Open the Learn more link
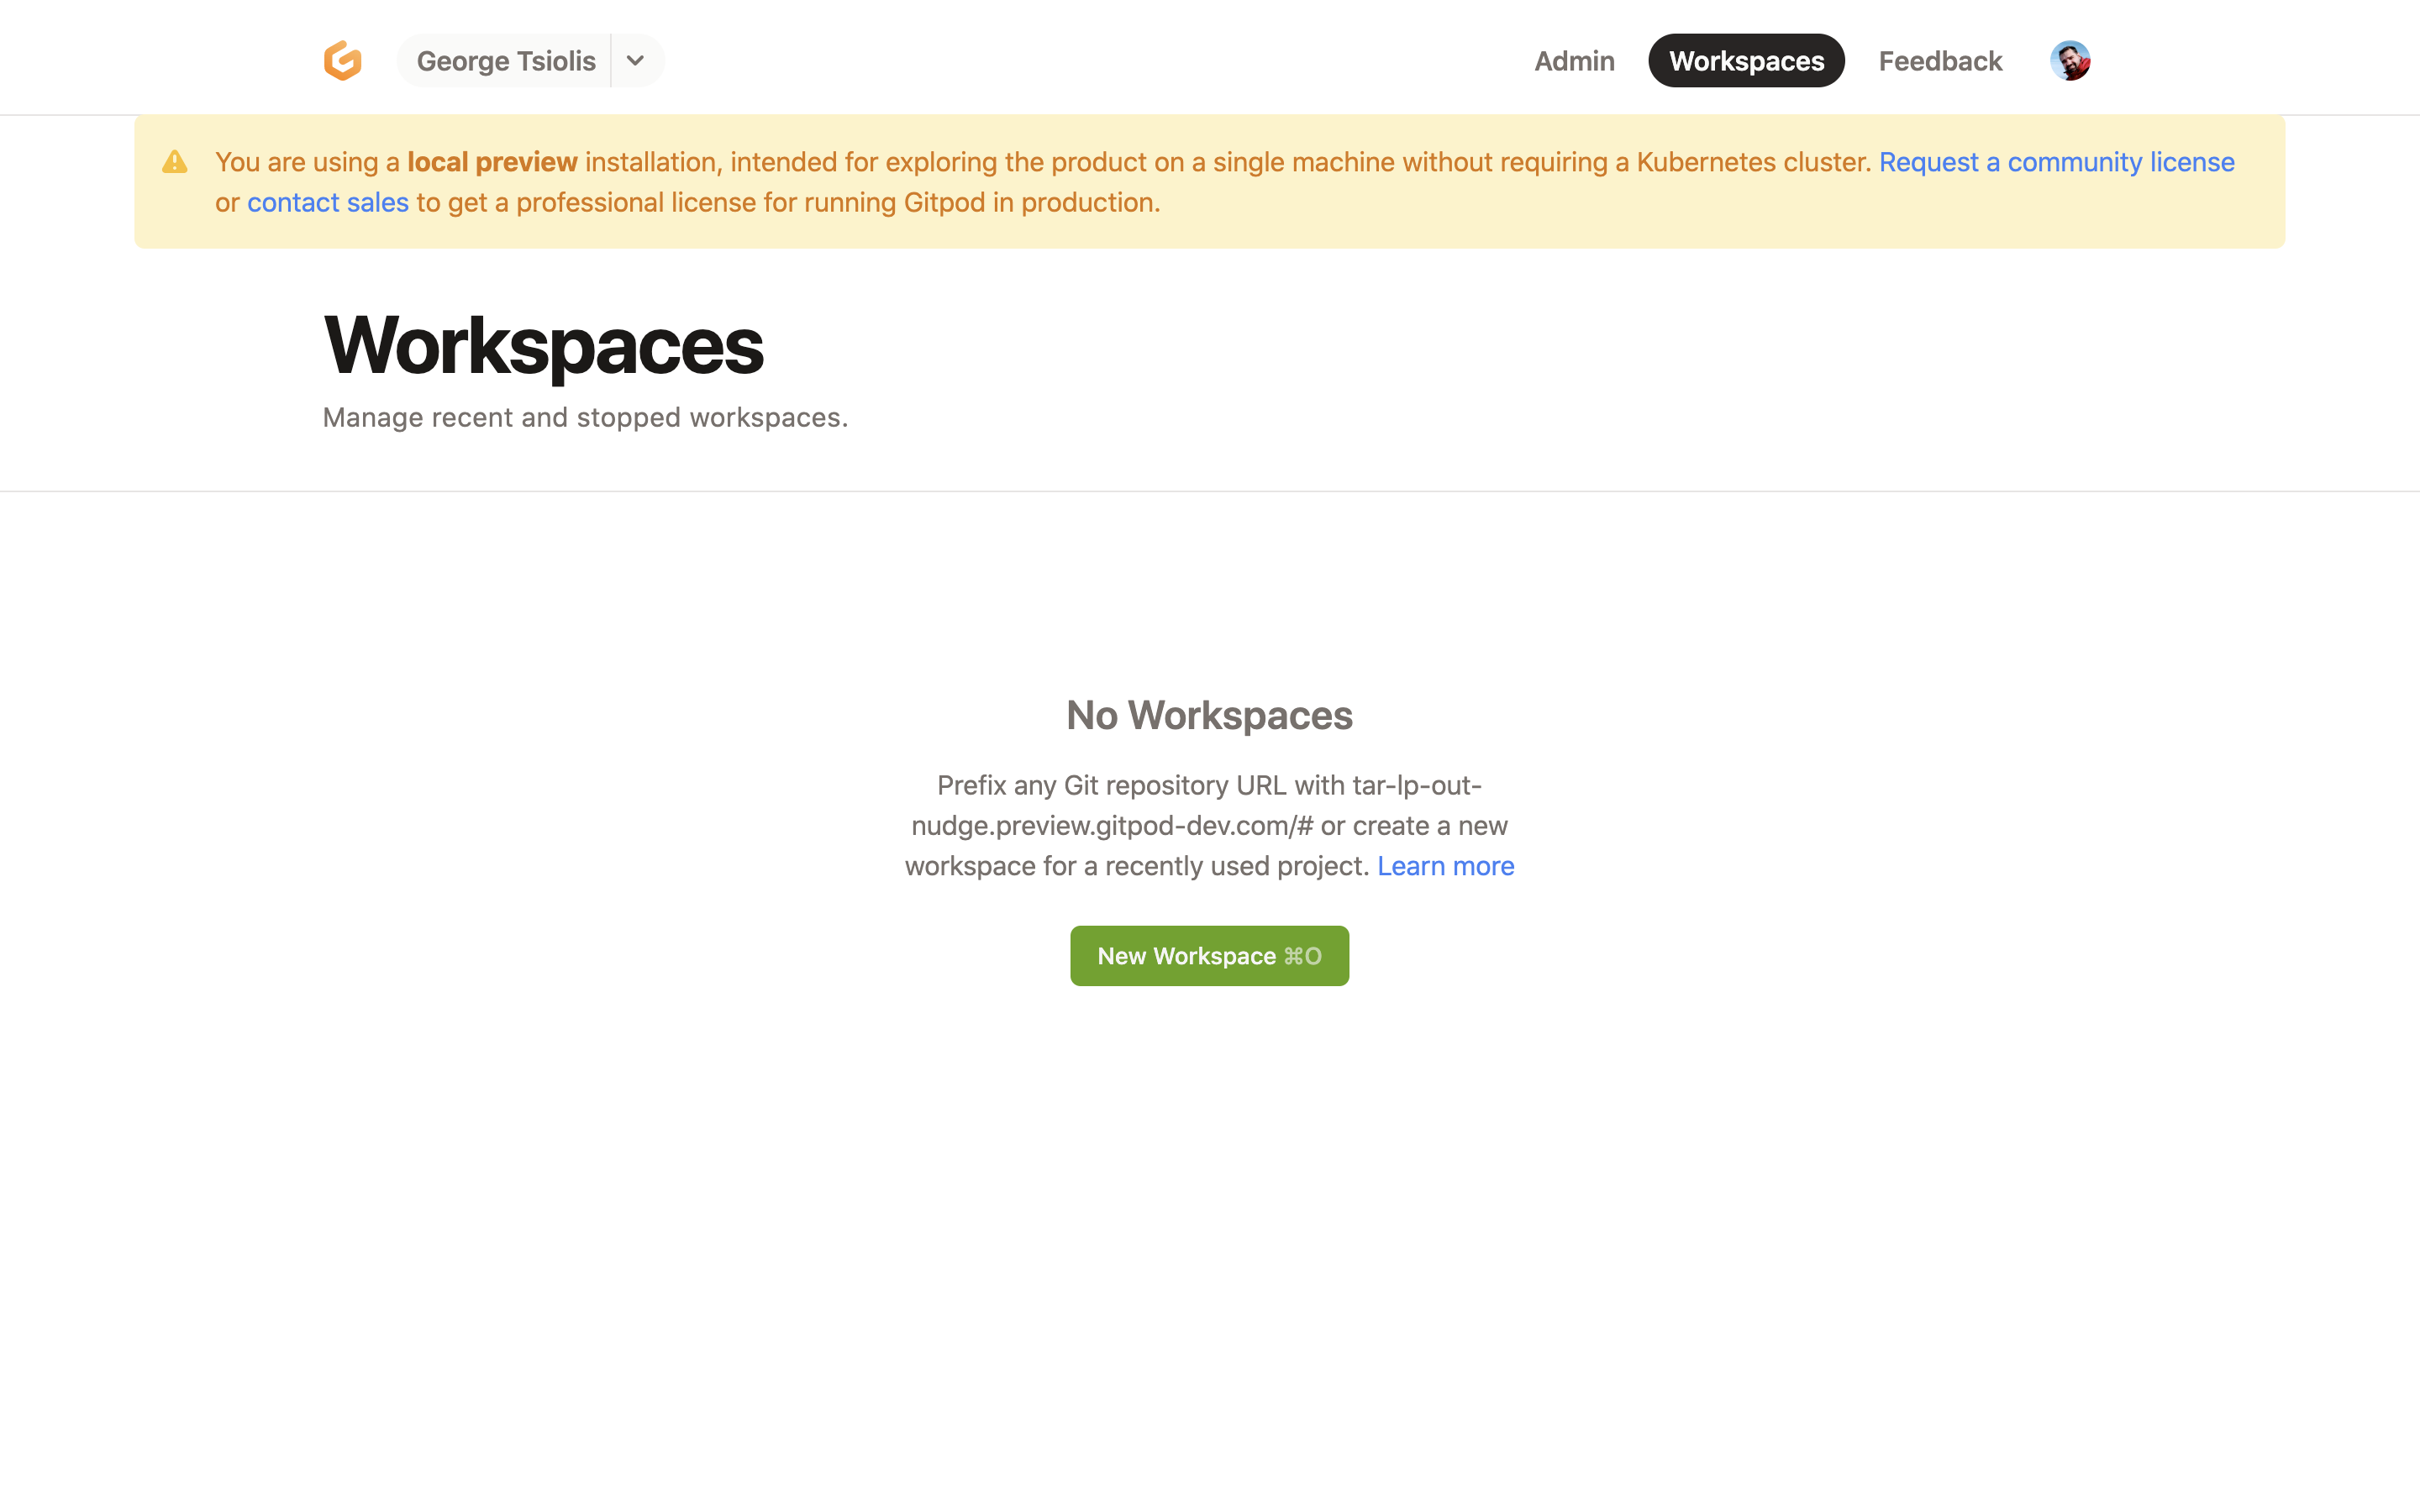Image resolution: width=2420 pixels, height=1512 pixels. click(x=1445, y=866)
